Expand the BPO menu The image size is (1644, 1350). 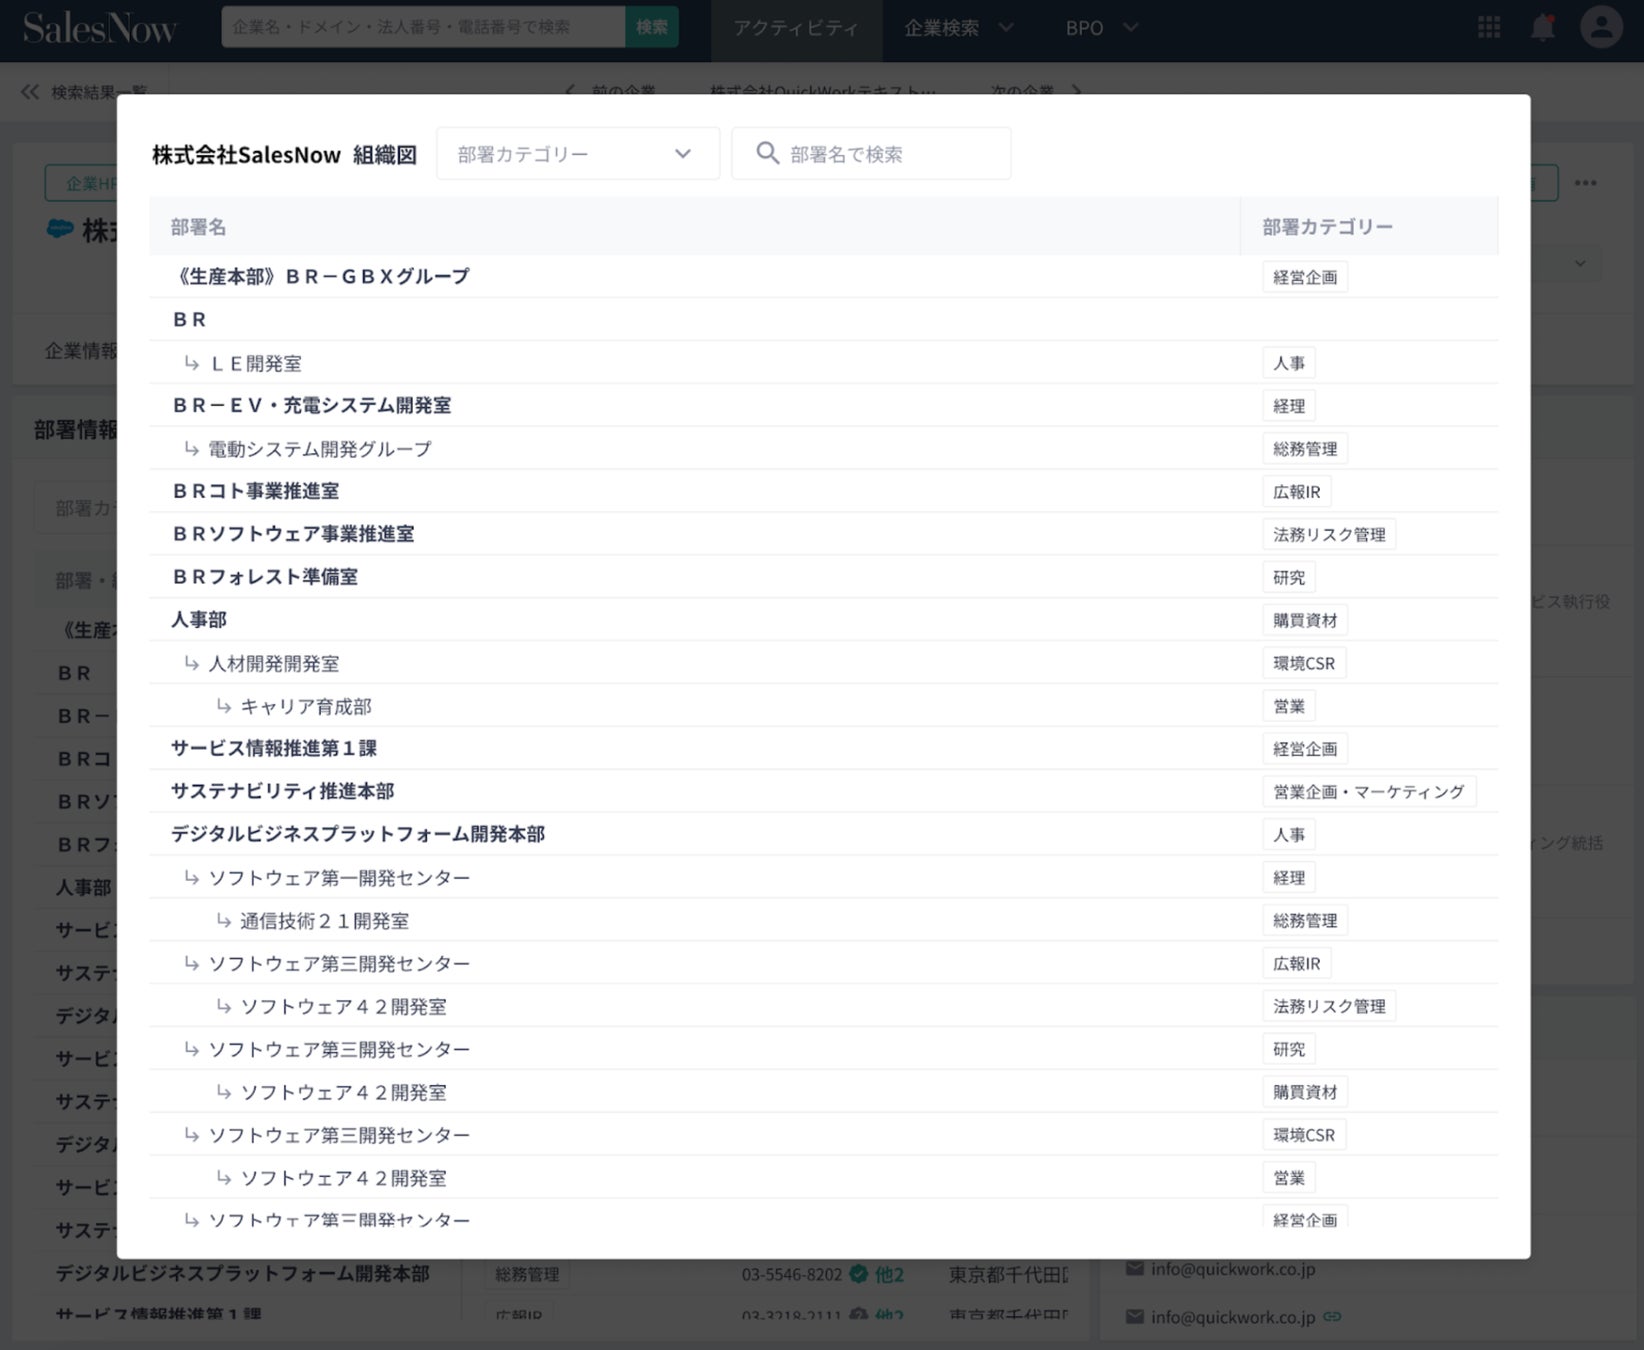click(x=1101, y=28)
